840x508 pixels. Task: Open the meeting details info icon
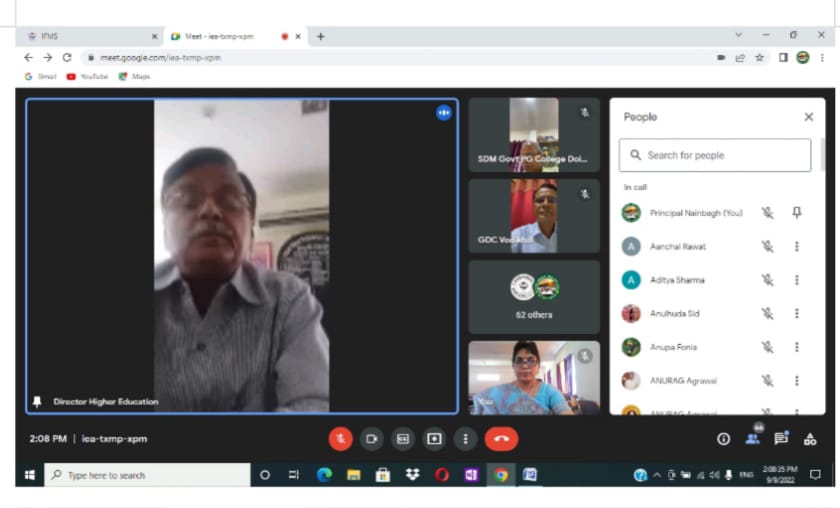pyautogui.click(x=723, y=438)
